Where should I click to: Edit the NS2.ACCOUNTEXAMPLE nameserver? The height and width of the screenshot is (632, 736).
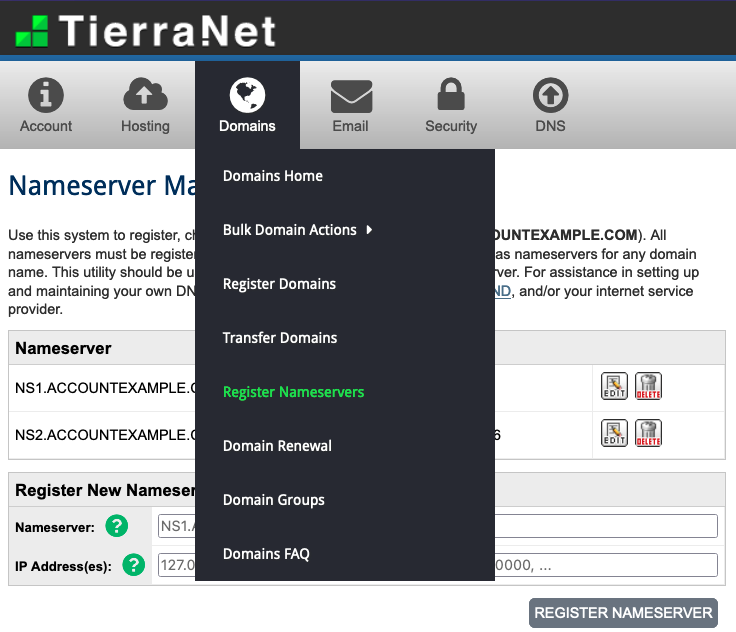[614, 433]
